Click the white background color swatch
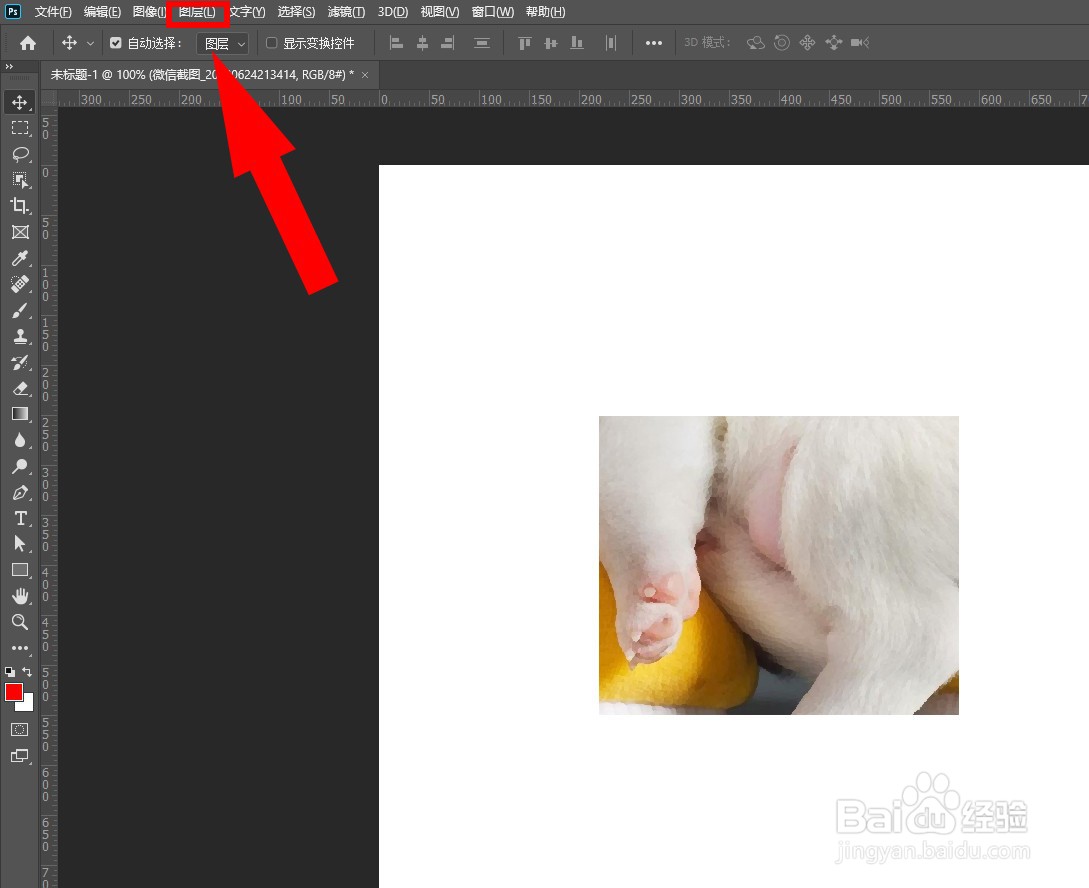Screen dimensions: 1089x888 click(28, 706)
